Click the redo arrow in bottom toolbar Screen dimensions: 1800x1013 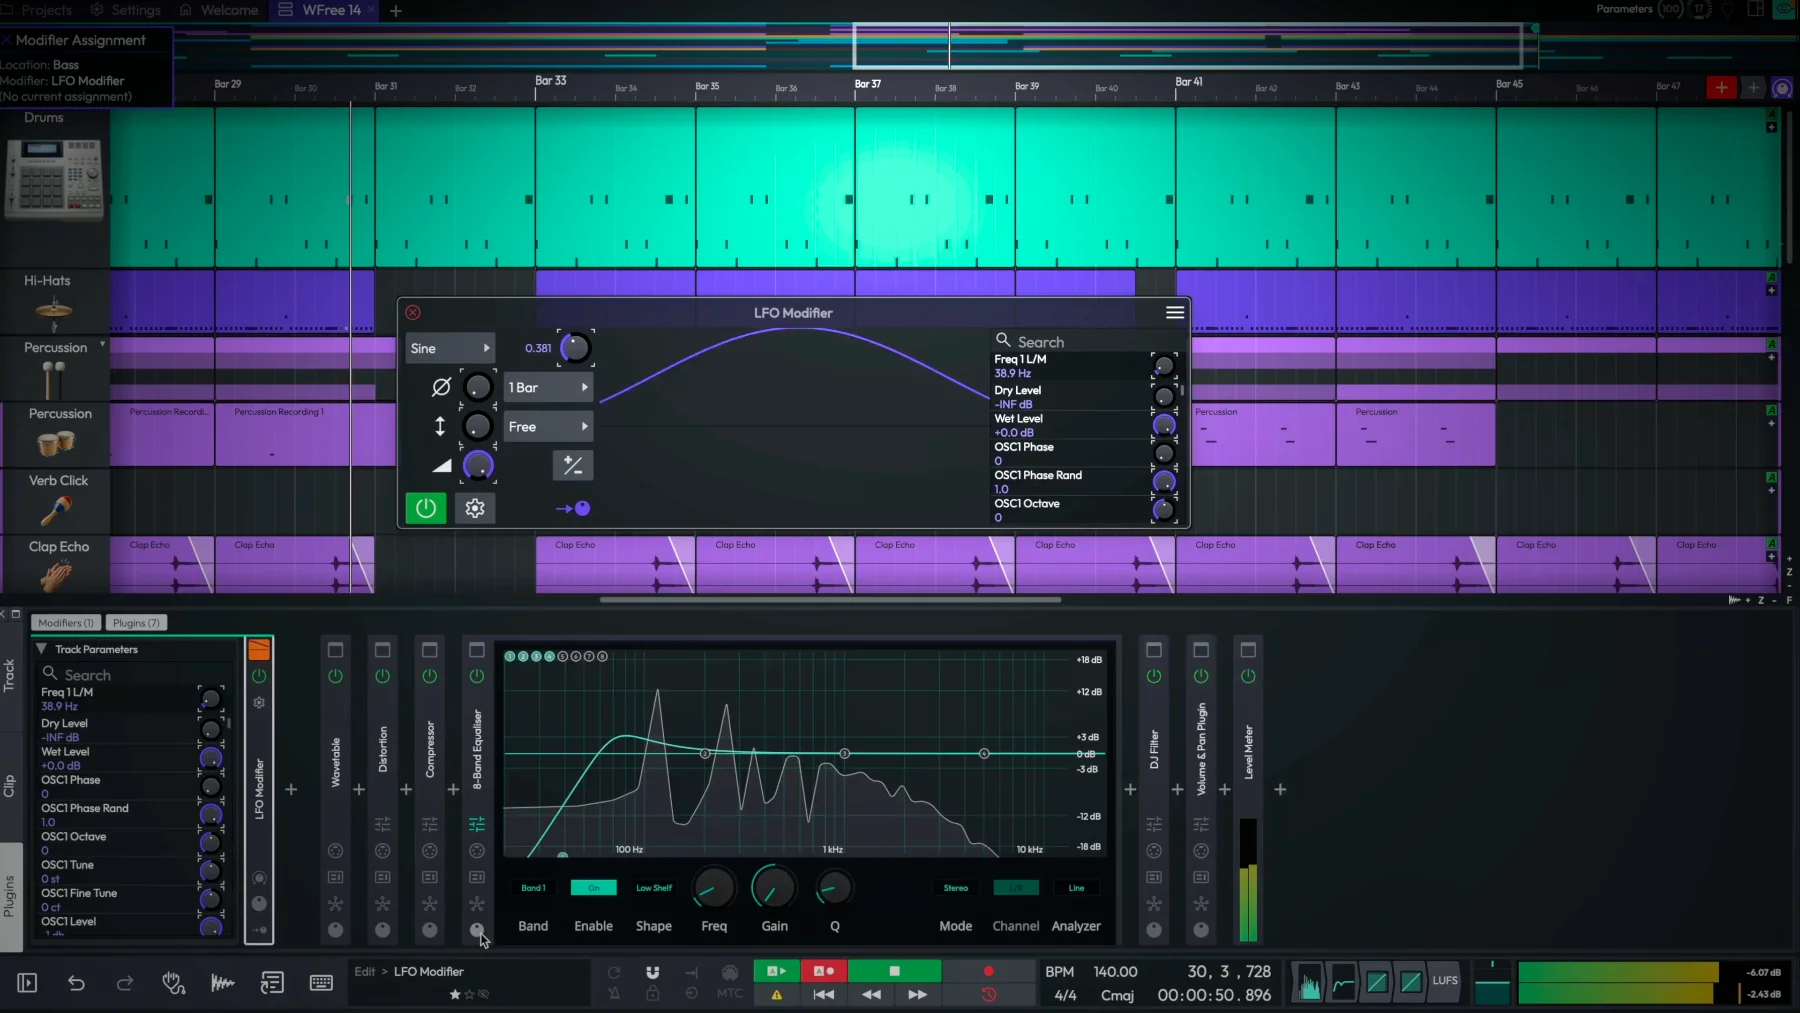(124, 983)
